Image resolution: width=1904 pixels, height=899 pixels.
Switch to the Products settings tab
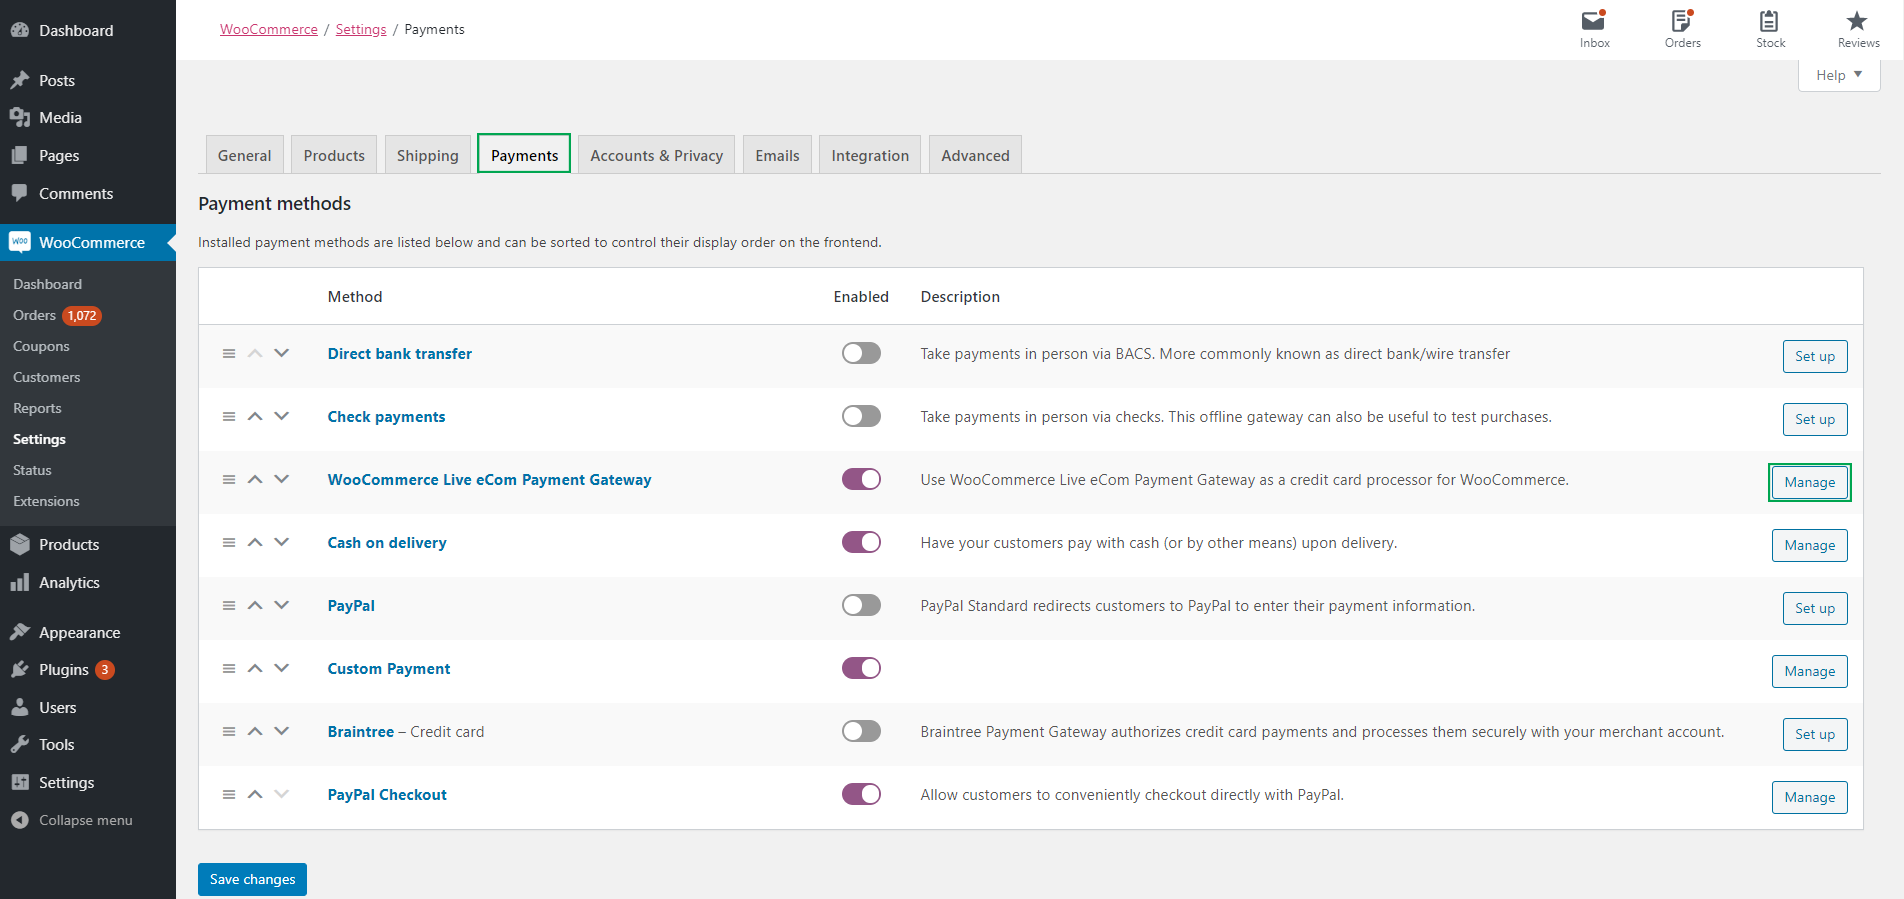(334, 155)
